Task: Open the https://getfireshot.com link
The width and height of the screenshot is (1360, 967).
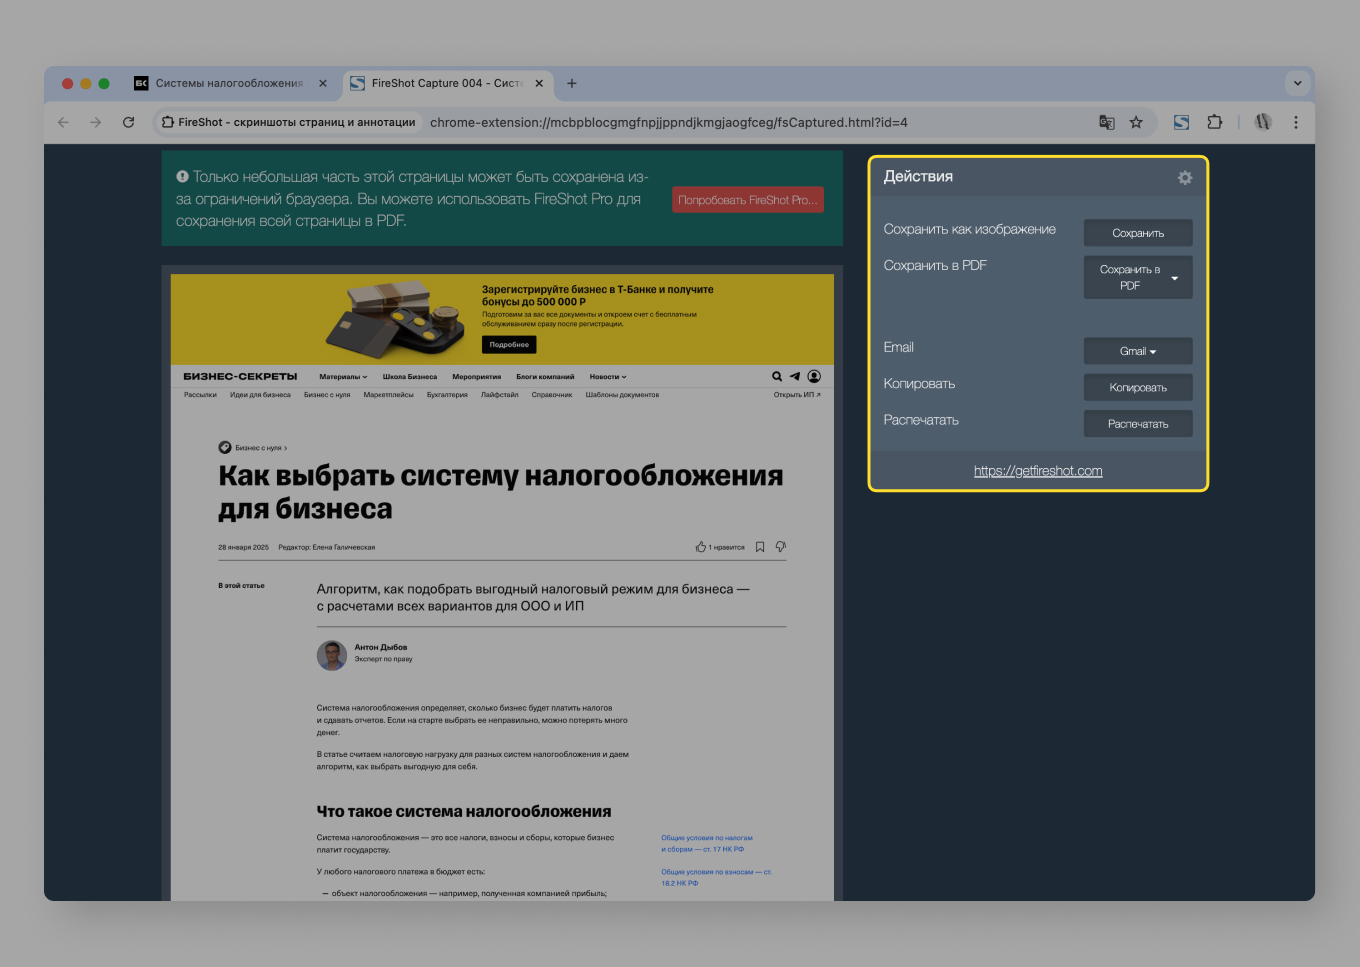Action: pos(1038,470)
